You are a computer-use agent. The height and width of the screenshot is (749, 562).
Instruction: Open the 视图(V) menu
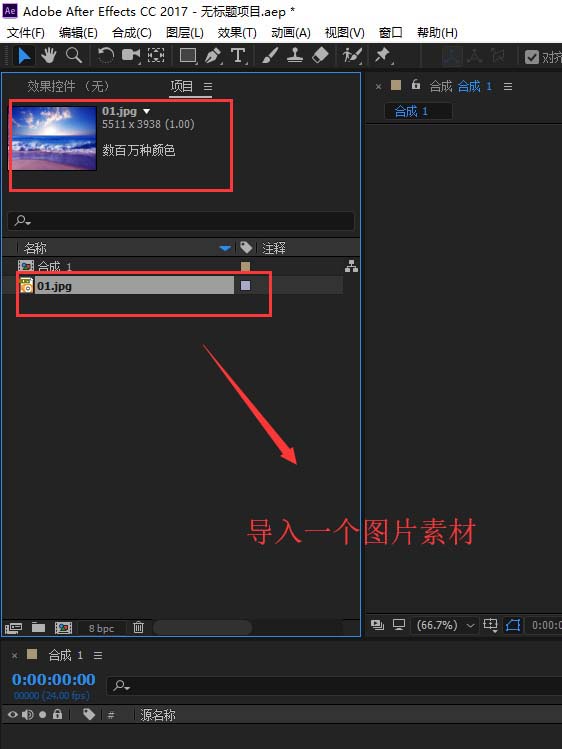(x=345, y=32)
